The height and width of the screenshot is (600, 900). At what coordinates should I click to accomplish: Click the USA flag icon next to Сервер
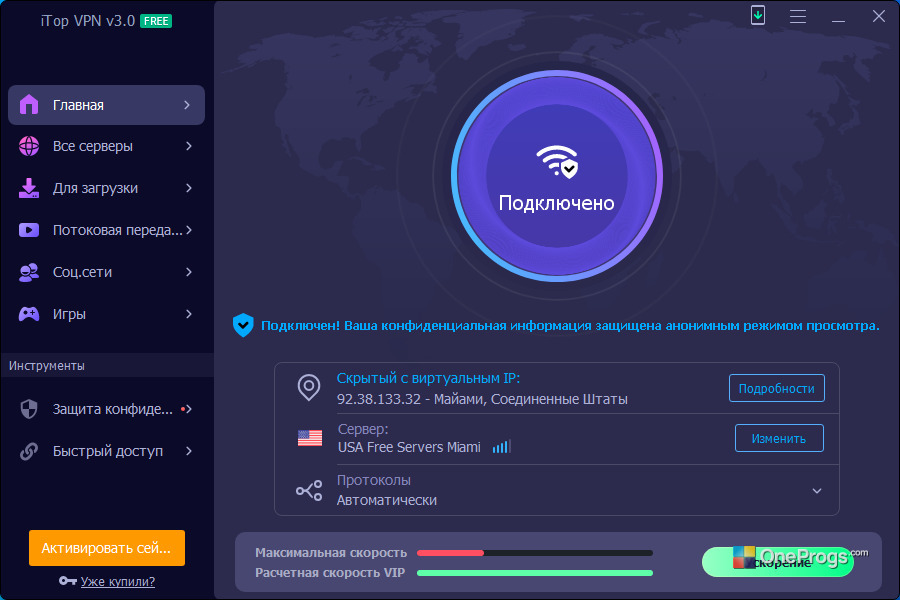(310, 438)
